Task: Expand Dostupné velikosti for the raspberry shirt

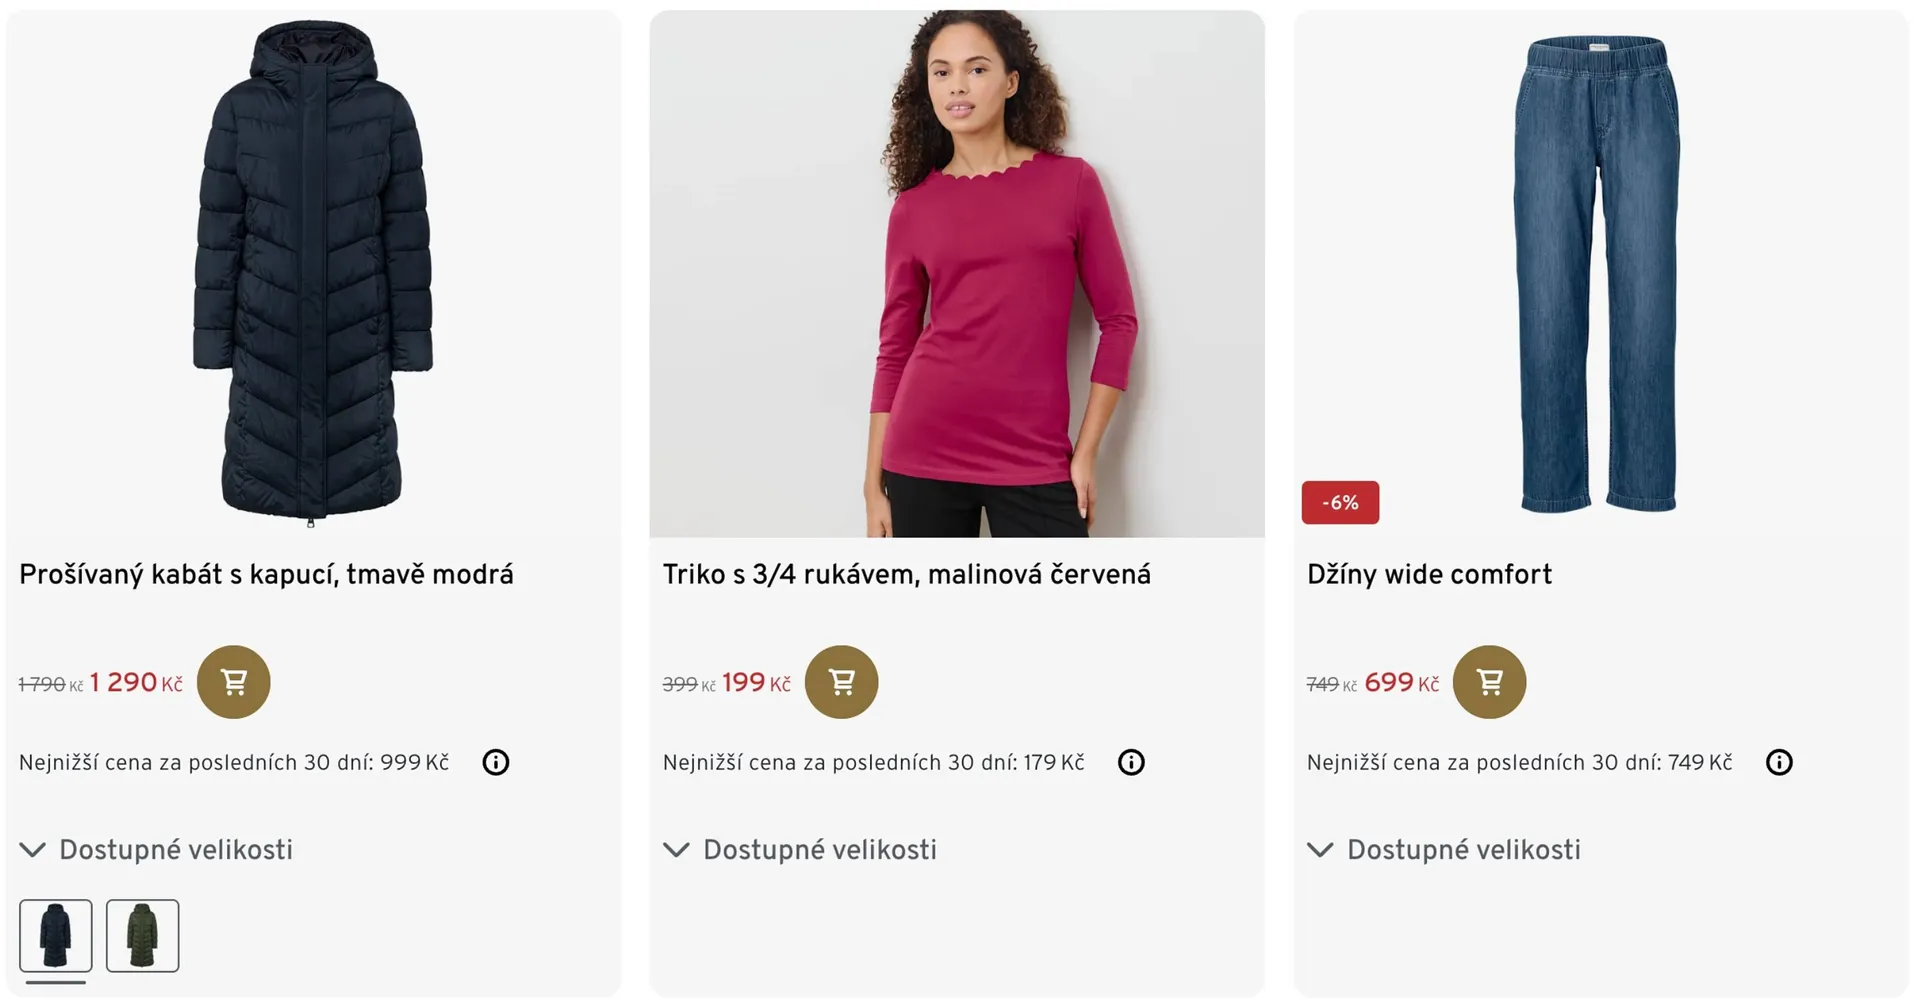Action: [x=801, y=850]
